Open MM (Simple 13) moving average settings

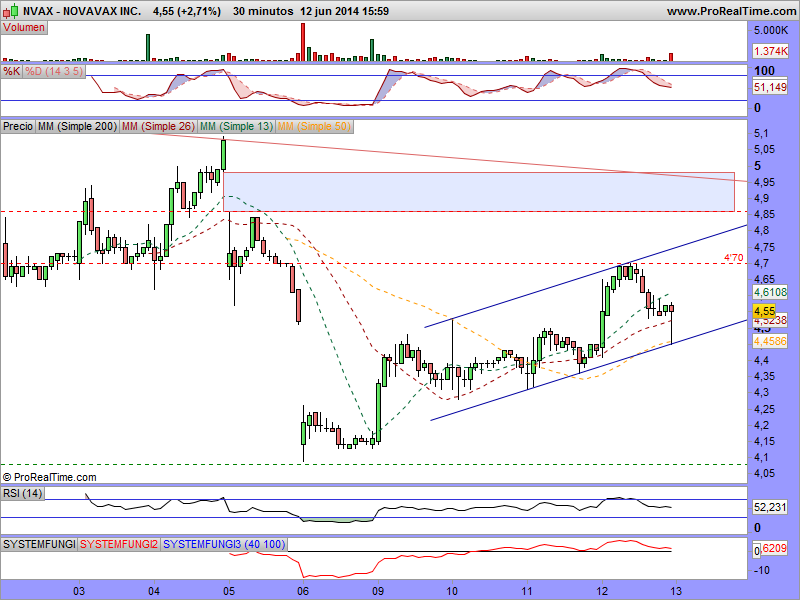[x=236, y=126]
